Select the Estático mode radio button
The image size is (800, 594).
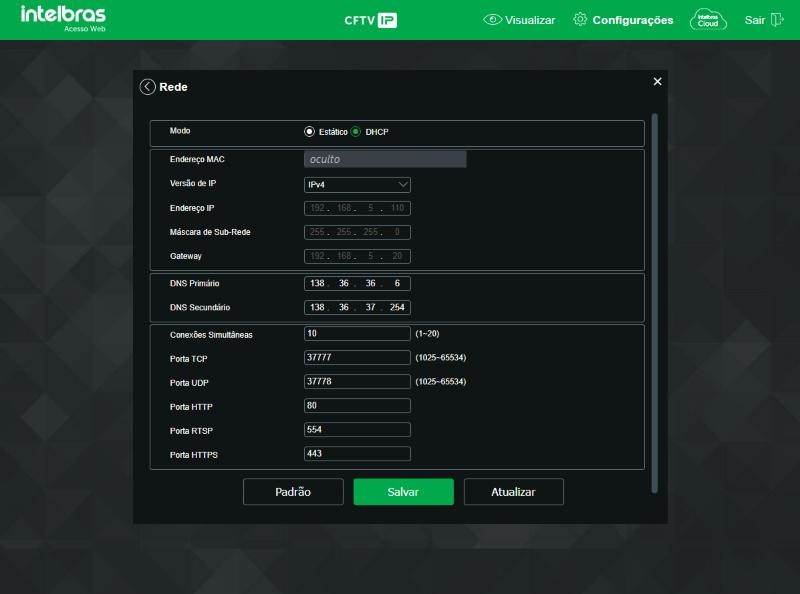pyautogui.click(x=309, y=131)
